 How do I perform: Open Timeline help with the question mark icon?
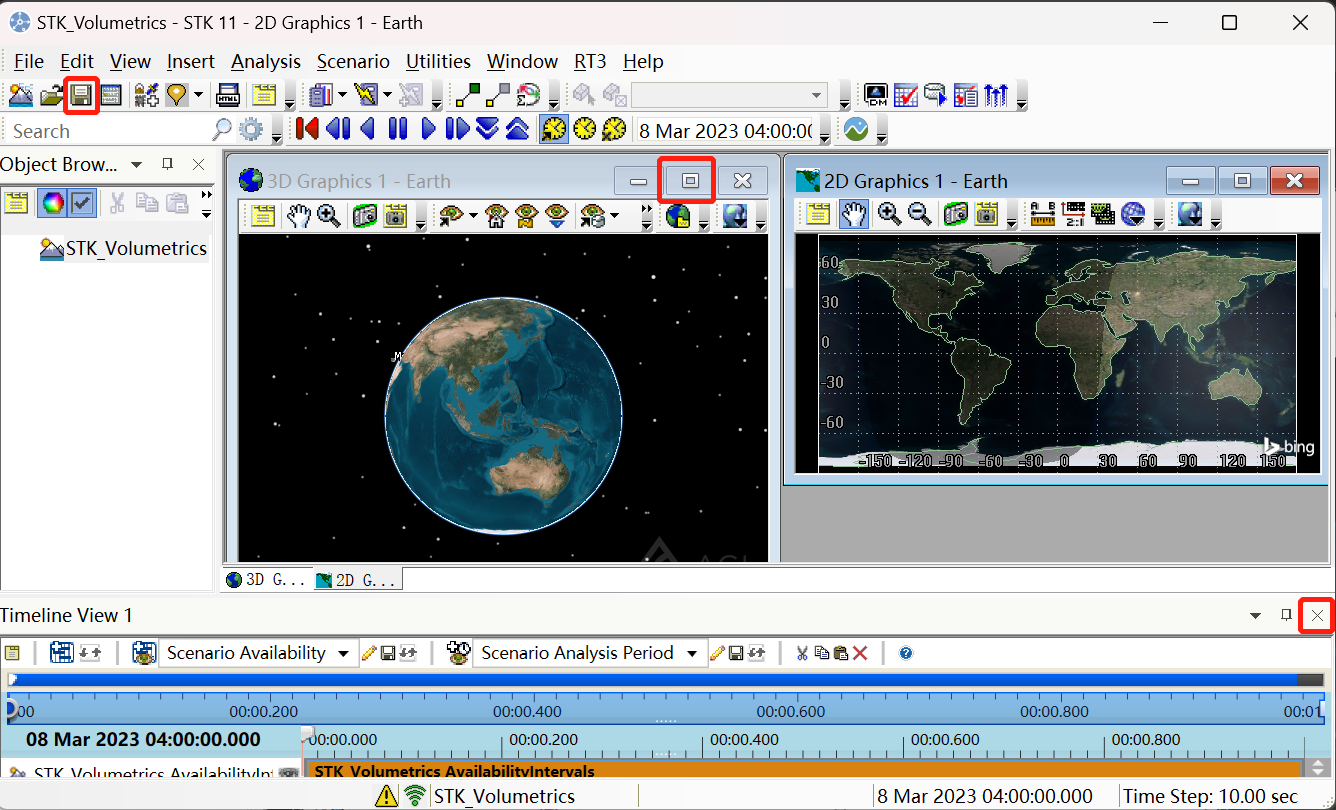tap(905, 653)
